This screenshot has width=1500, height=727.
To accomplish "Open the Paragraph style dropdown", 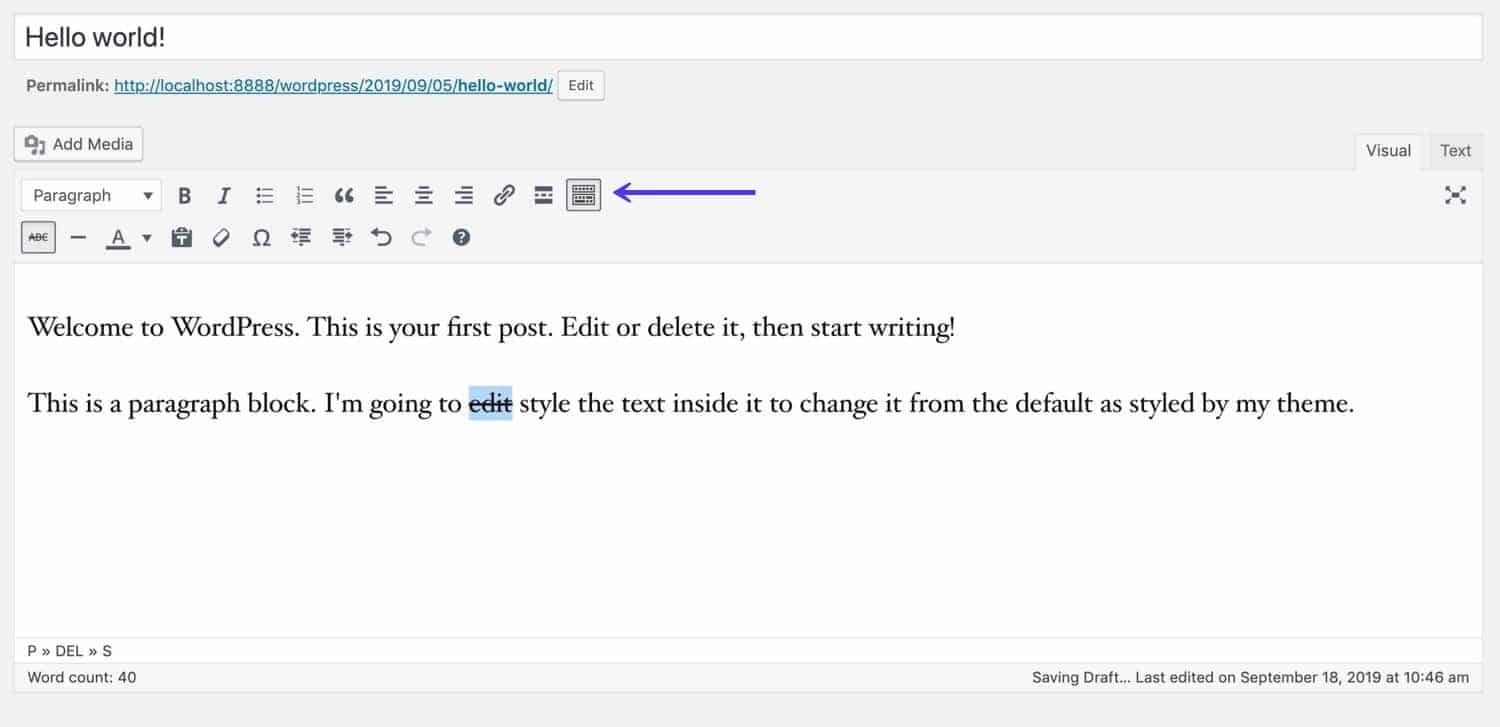I will 90,195.
